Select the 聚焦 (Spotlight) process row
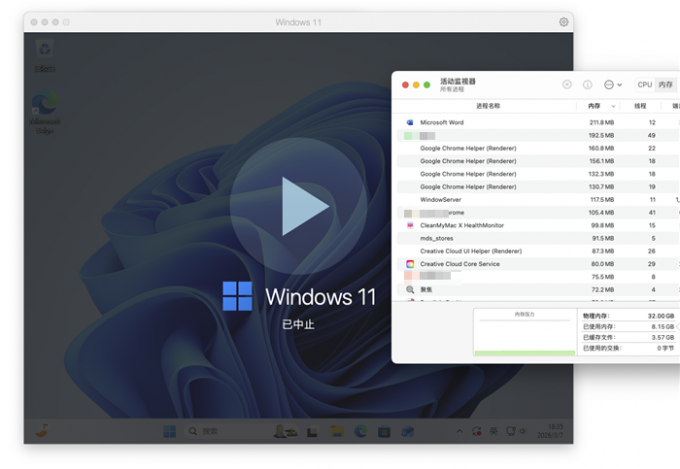The height and width of the screenshot is (469, 680). pos(538,289)
